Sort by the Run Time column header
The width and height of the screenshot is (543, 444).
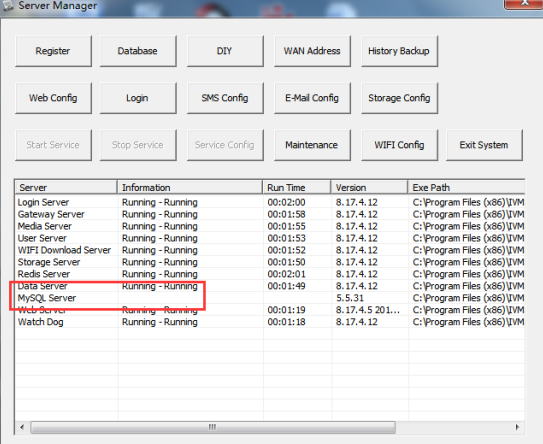tap(297, 187)
